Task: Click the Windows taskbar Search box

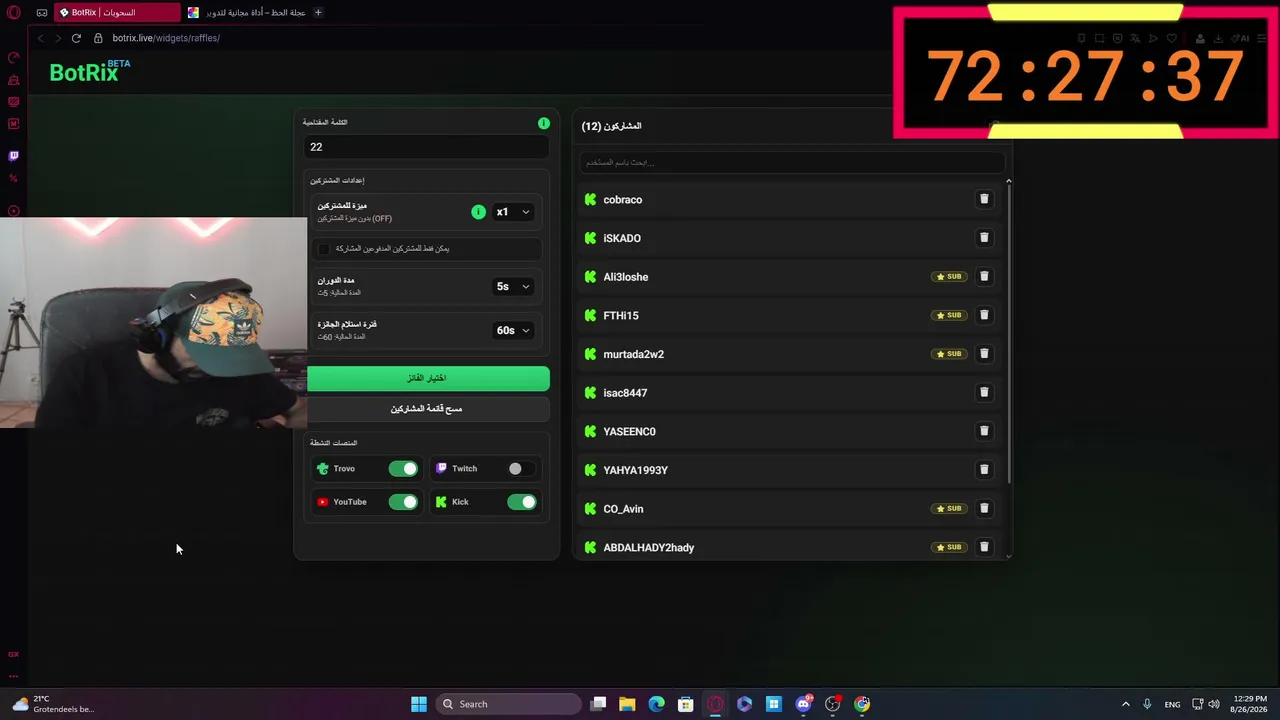Action: (x=508, y=704)
